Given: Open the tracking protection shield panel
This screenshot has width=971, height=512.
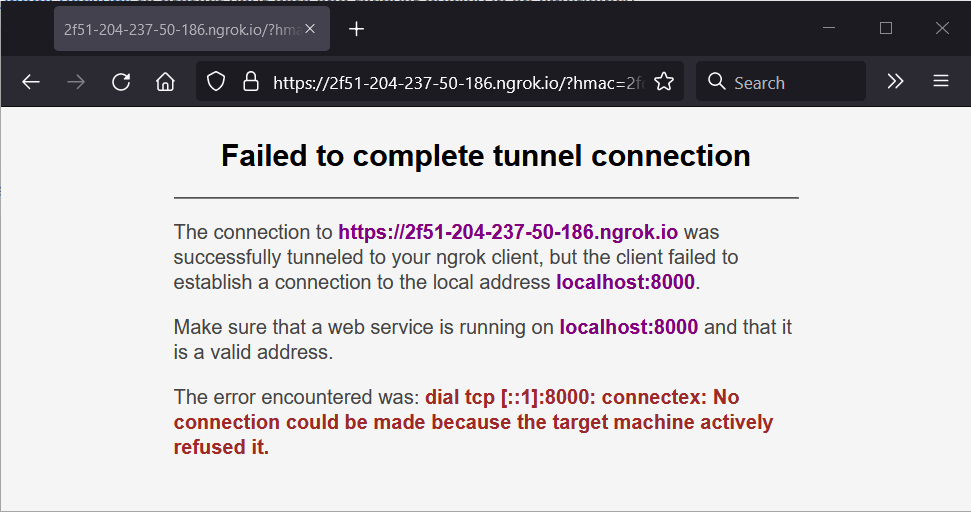Looking at the screenshot, I should tap(216, 83).
